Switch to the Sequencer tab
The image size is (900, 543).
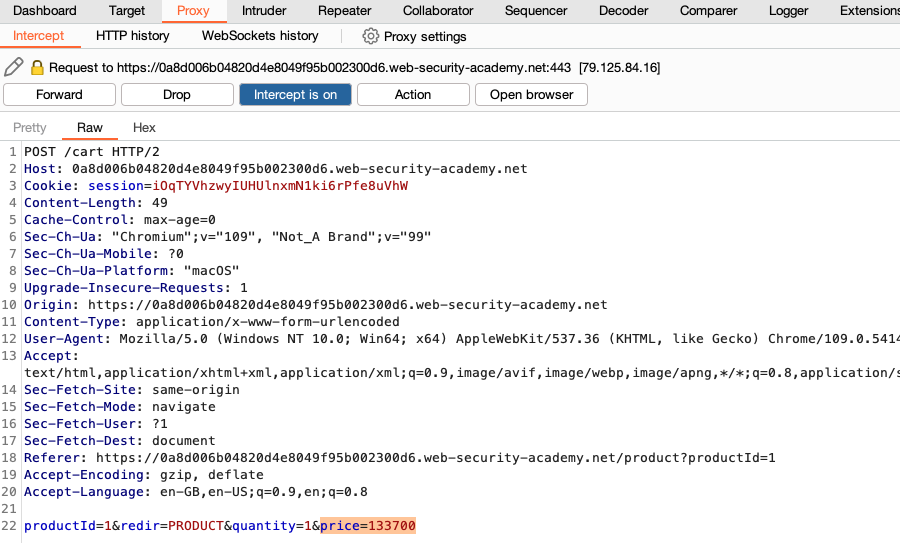pos(536,10)
